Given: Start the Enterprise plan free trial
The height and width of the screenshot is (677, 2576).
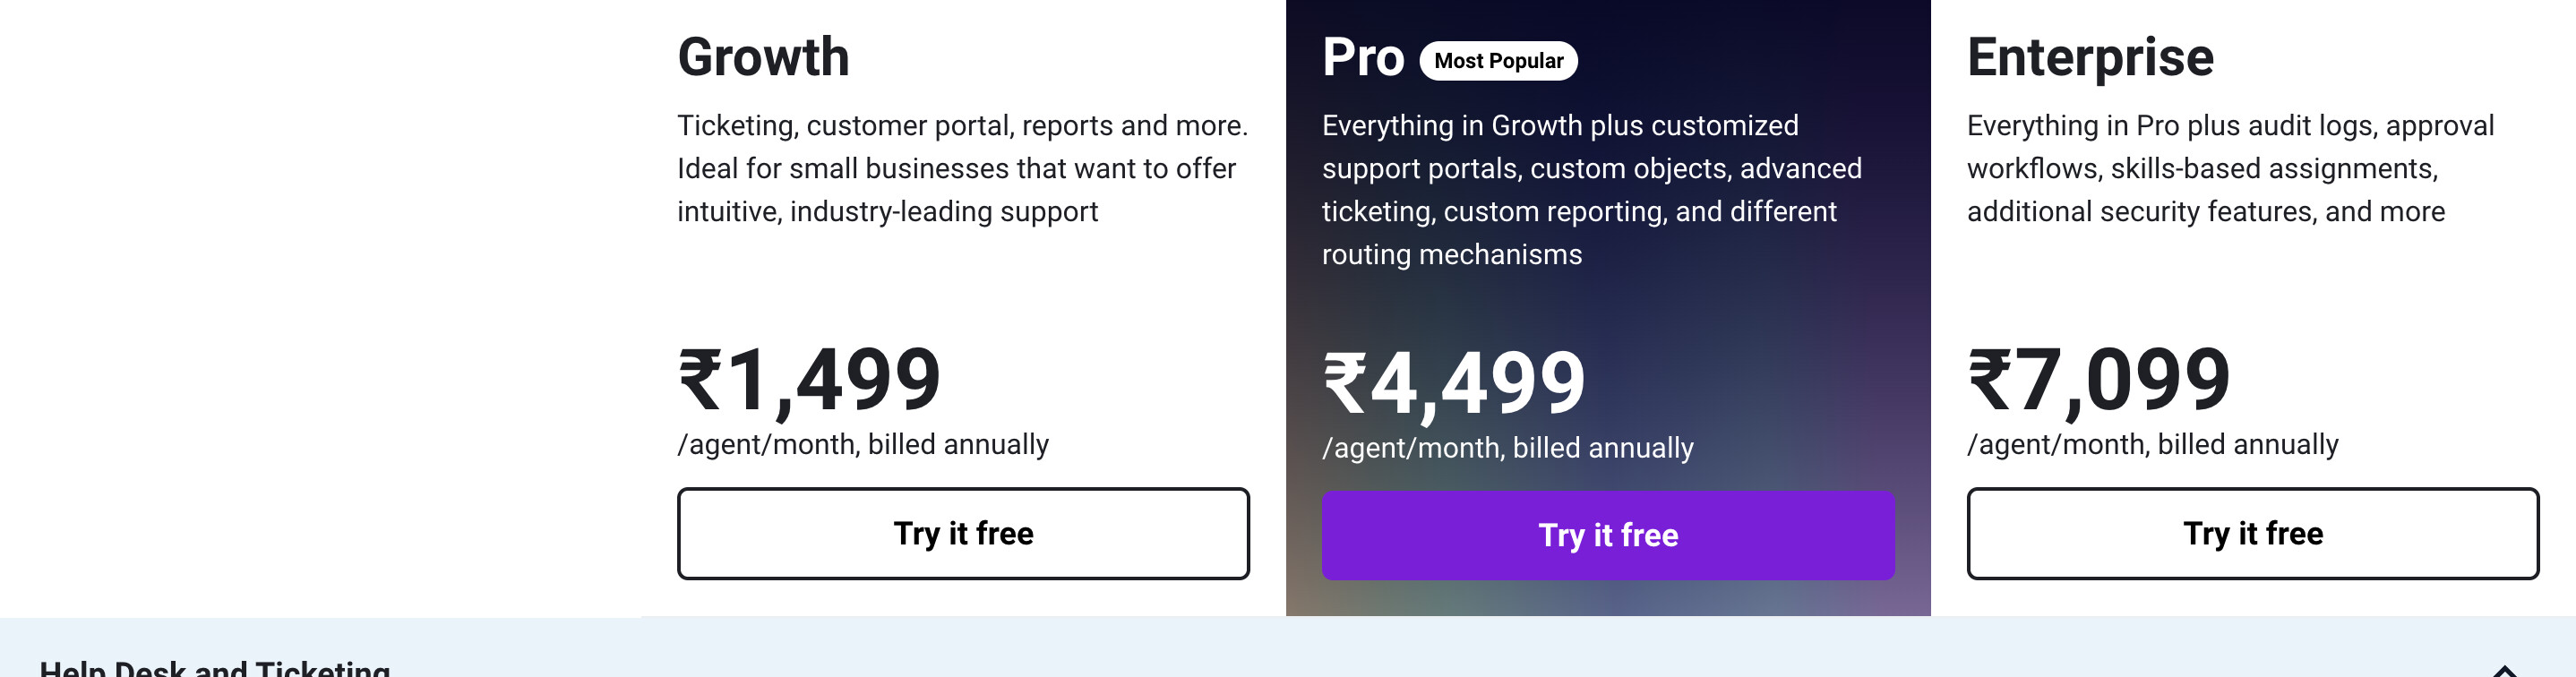Looking at the screenshot, I should [2252, 533].
